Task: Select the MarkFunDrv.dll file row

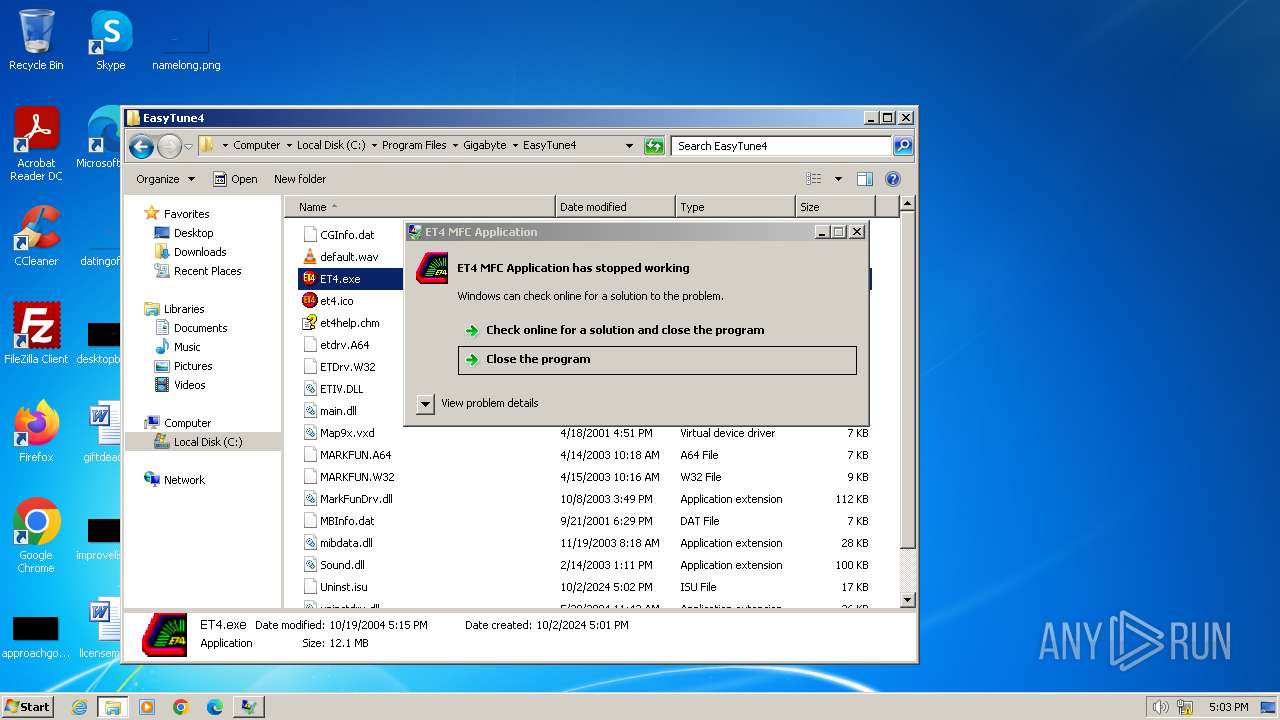Action: (587, 499)
